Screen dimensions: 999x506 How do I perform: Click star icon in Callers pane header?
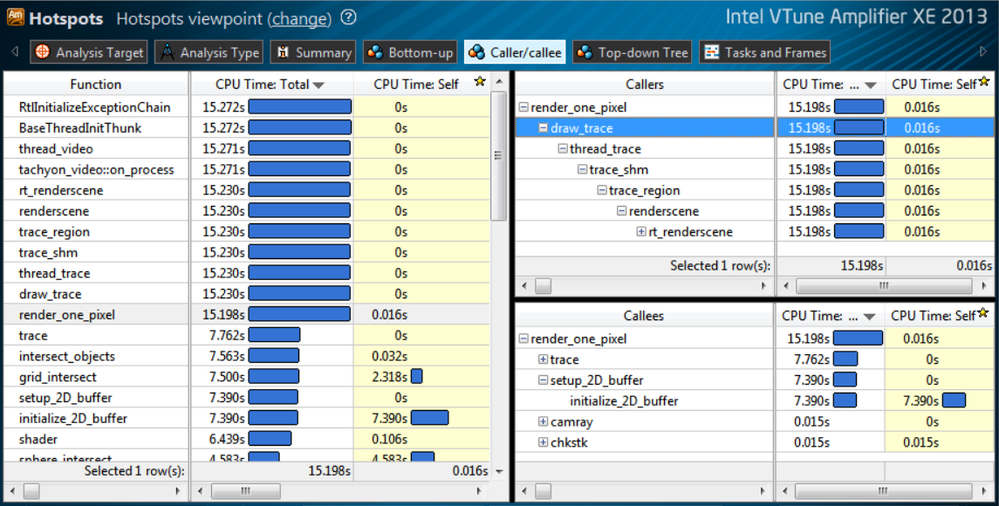coord(984,81)
